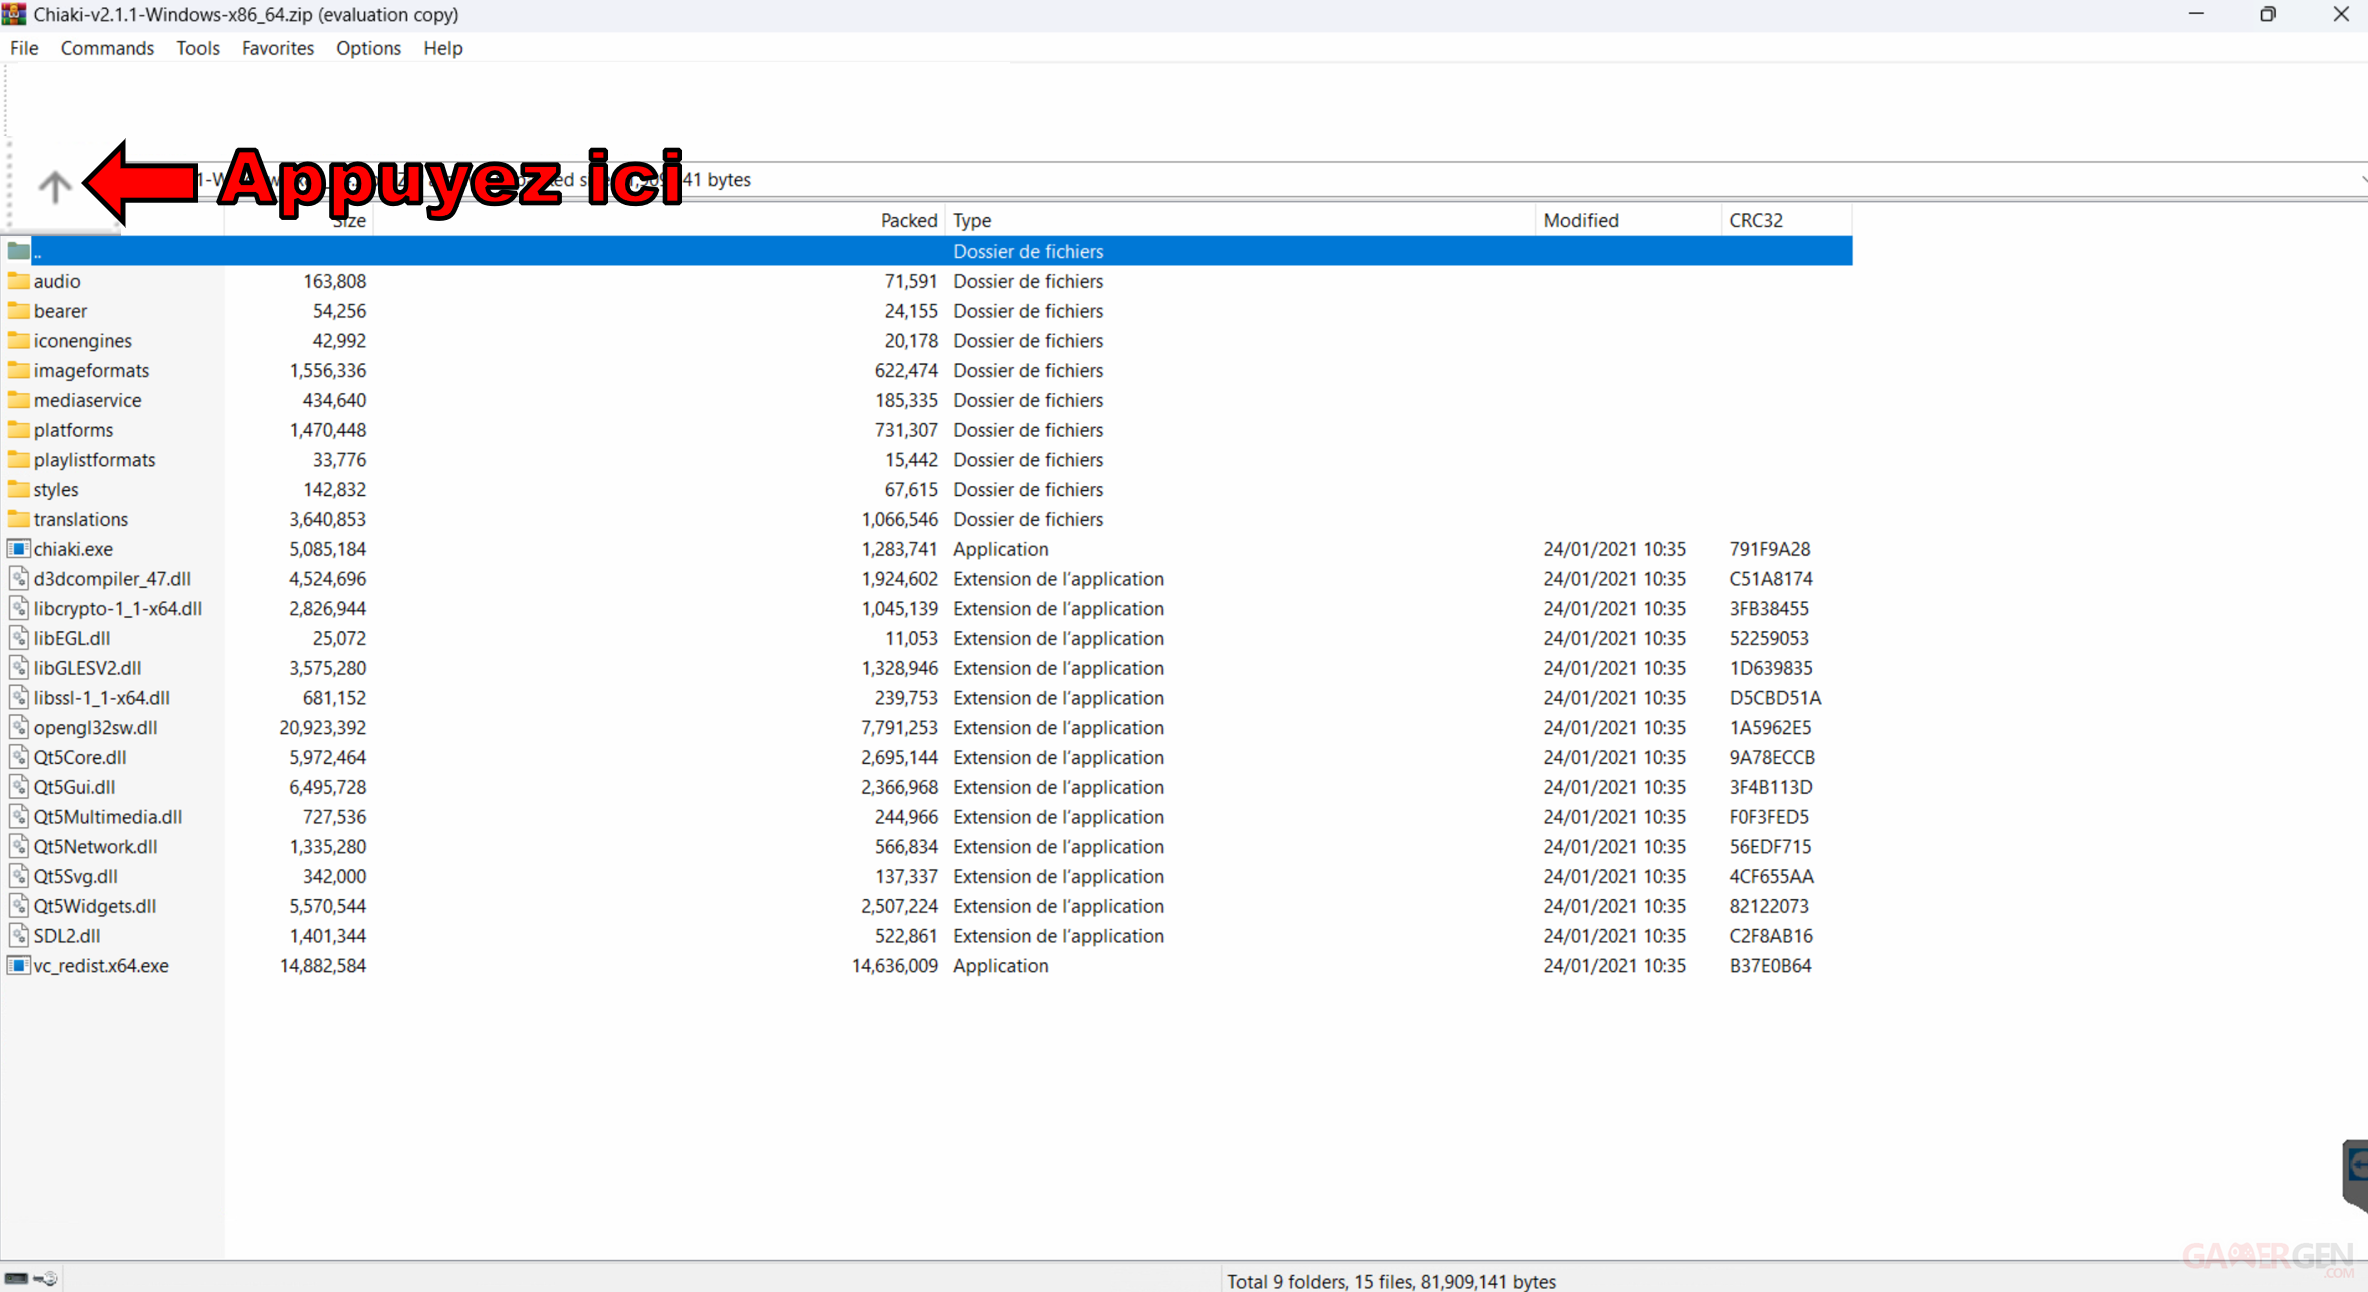
Task: Click CRC32 value B37E0B64
Action: tap(1770, 966)
